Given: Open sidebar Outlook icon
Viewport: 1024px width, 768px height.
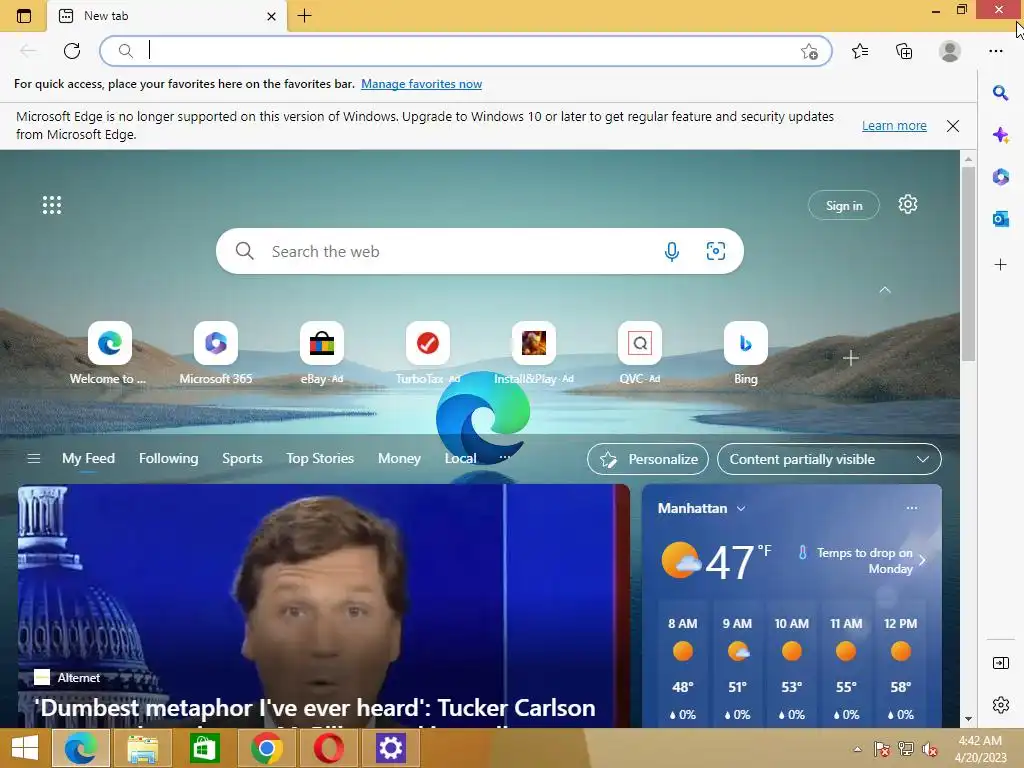Looking at the screenshot, I should coord(1000,219).
